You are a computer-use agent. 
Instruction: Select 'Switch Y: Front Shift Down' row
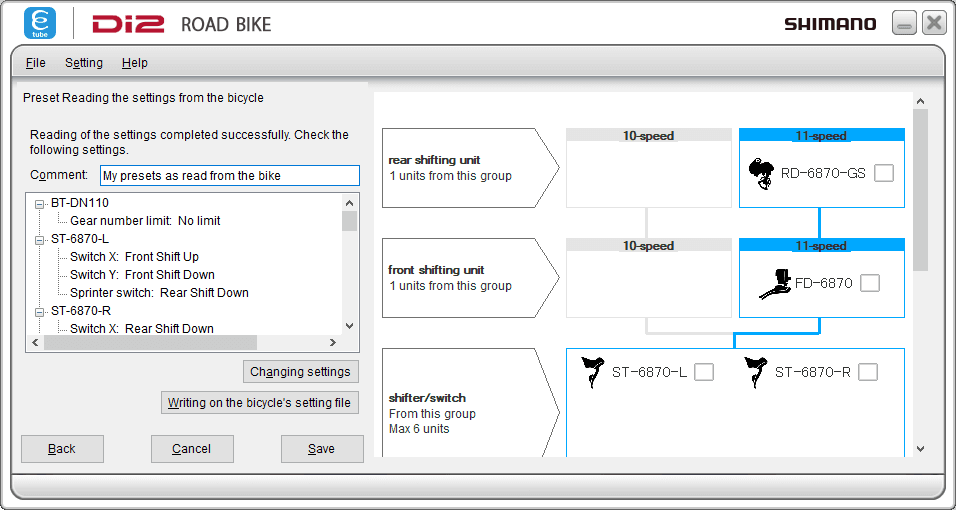click(142, 275)
